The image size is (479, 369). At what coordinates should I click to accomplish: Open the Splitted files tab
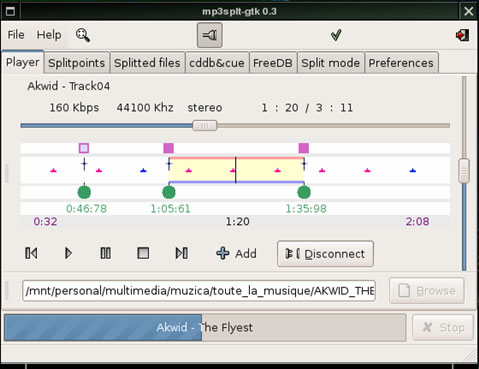click(147, 63)
